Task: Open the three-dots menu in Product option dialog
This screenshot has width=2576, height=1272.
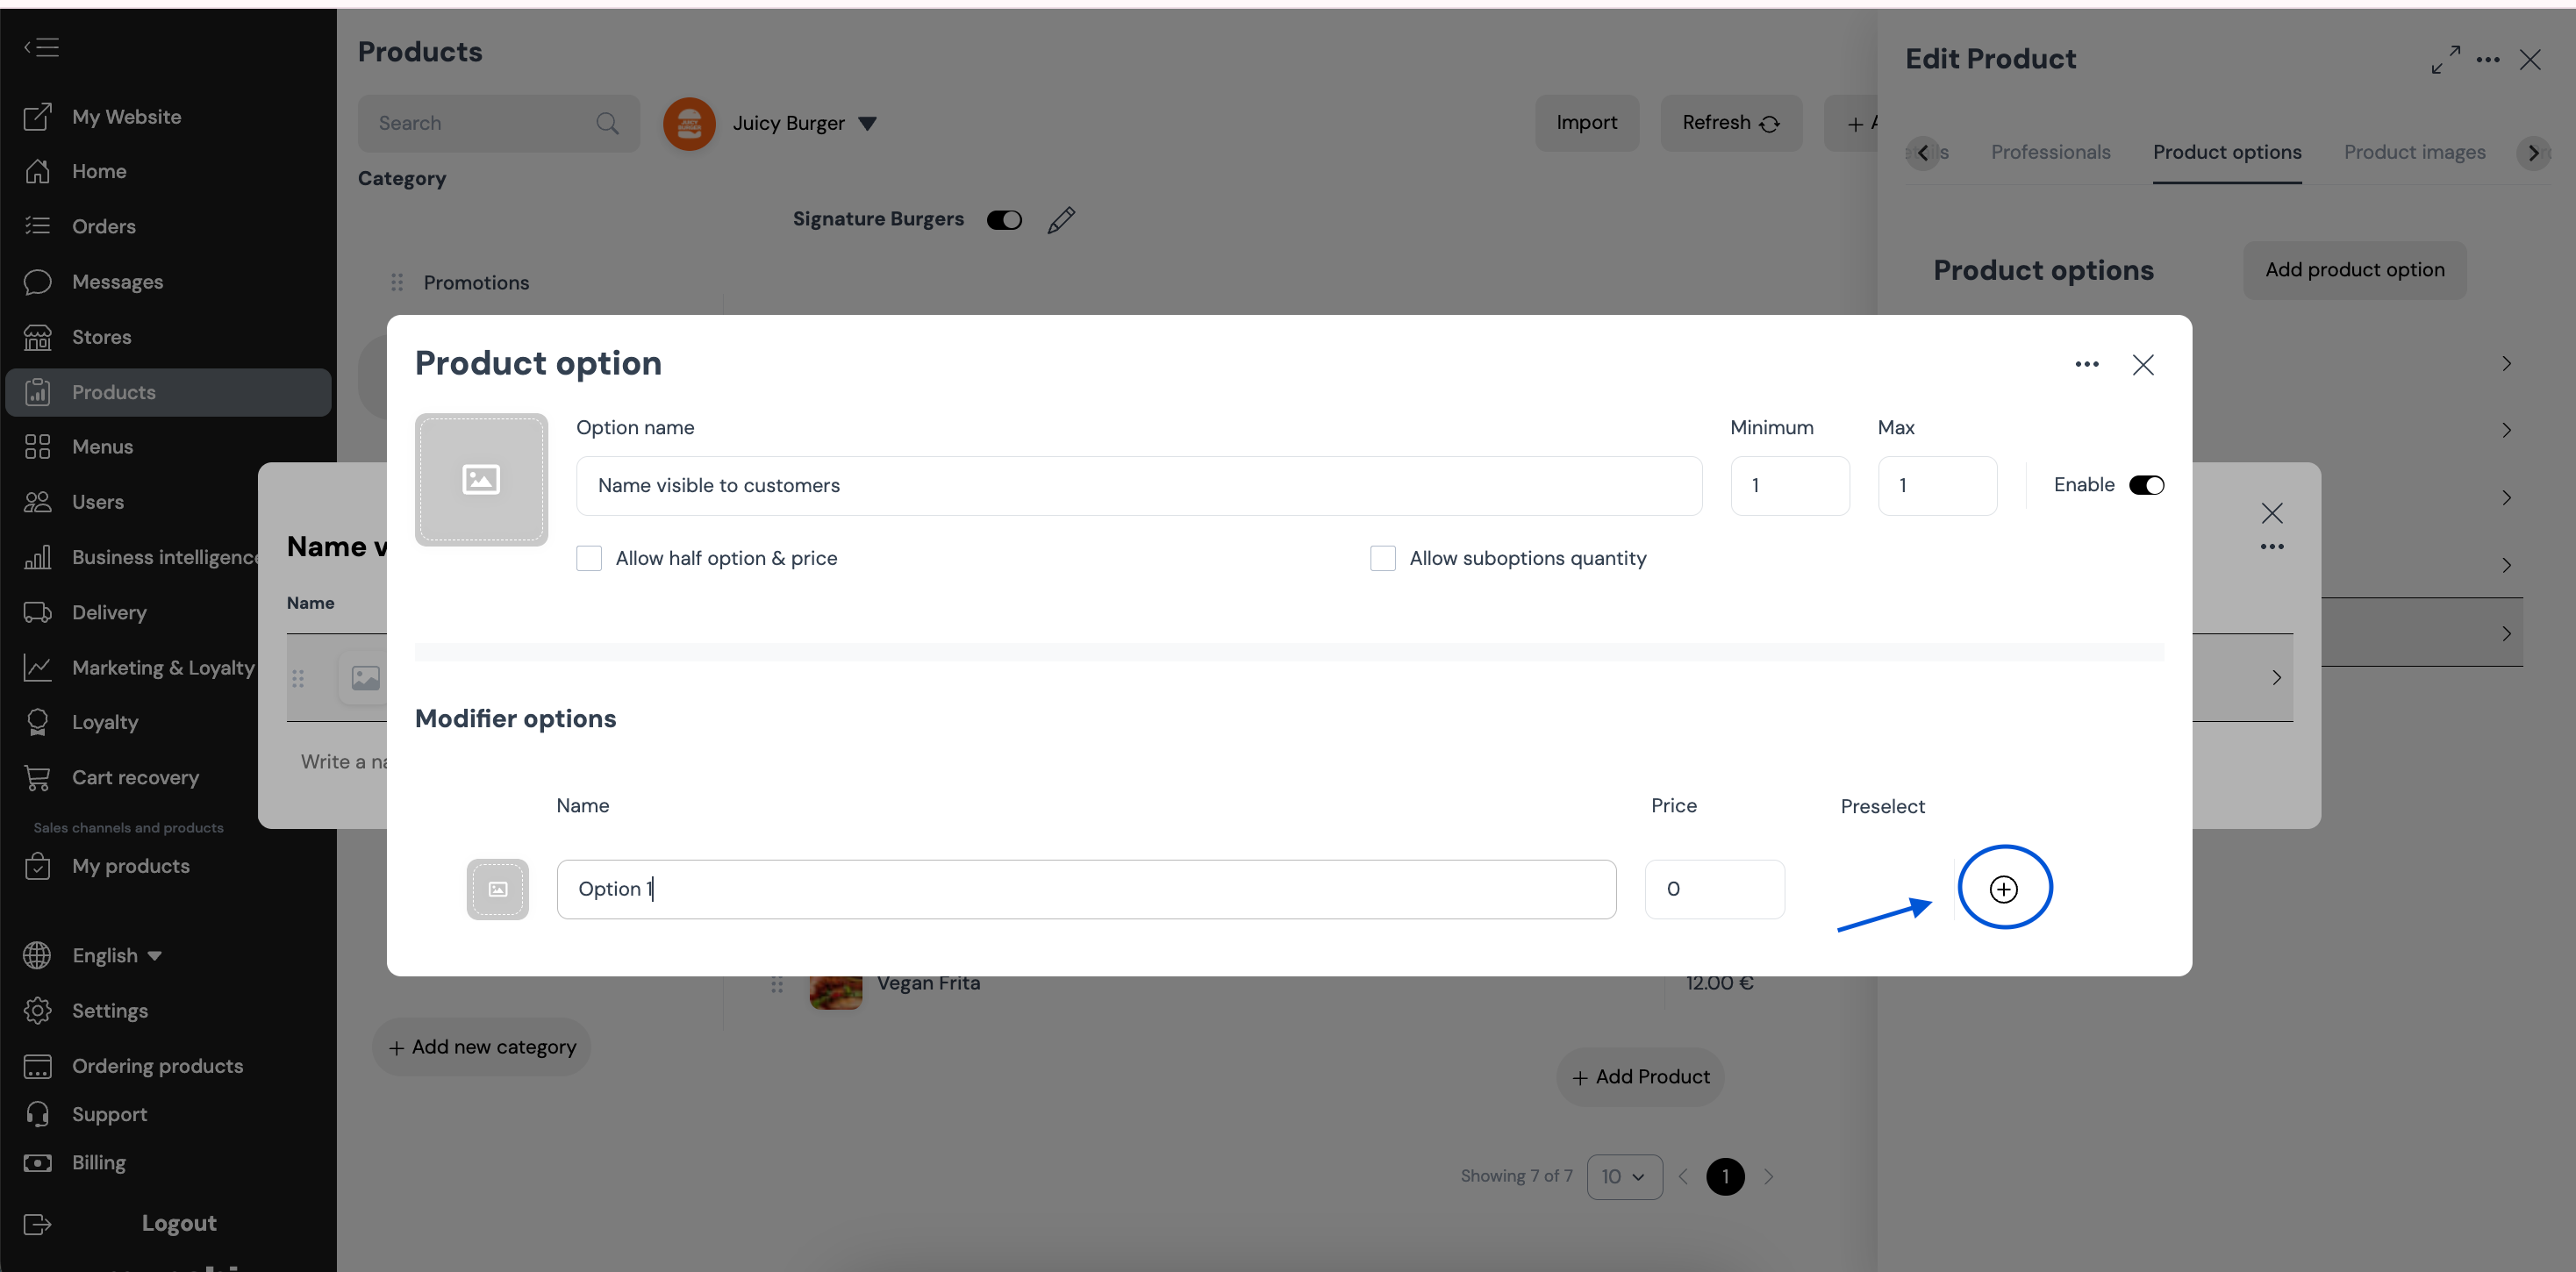Action: click(x=2086, y=364)
